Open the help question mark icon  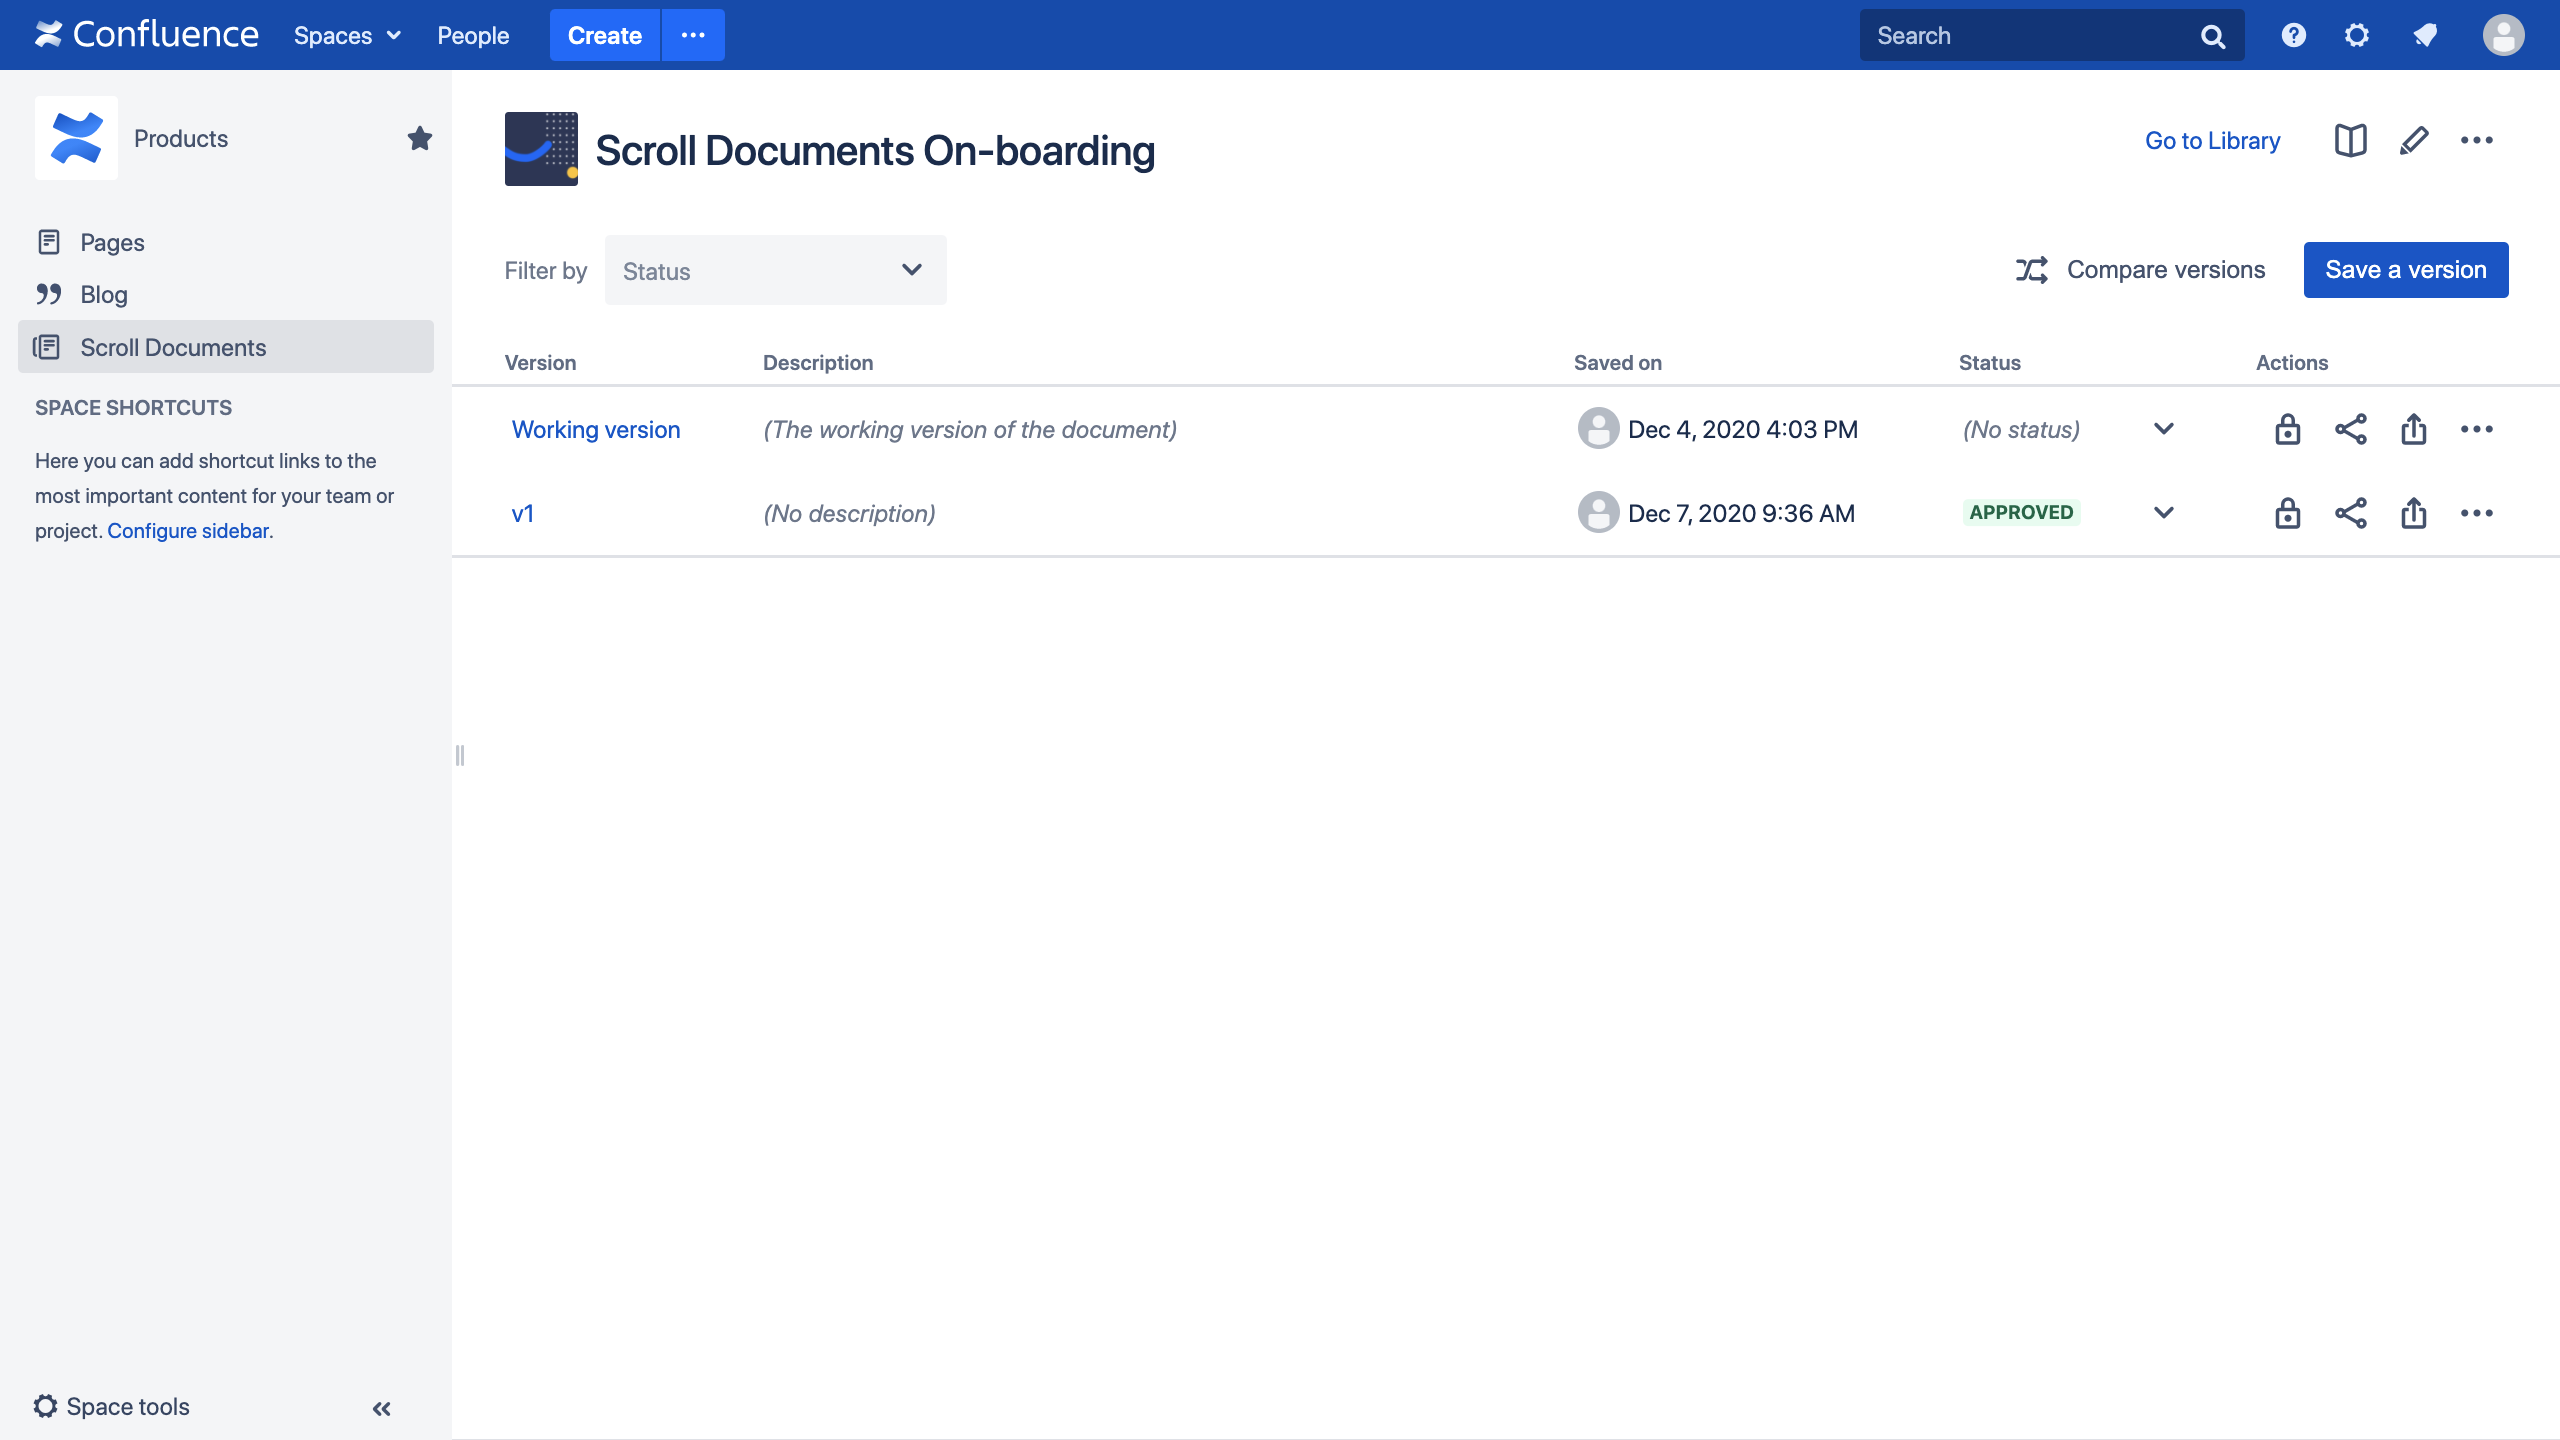tap(2293, 36)
